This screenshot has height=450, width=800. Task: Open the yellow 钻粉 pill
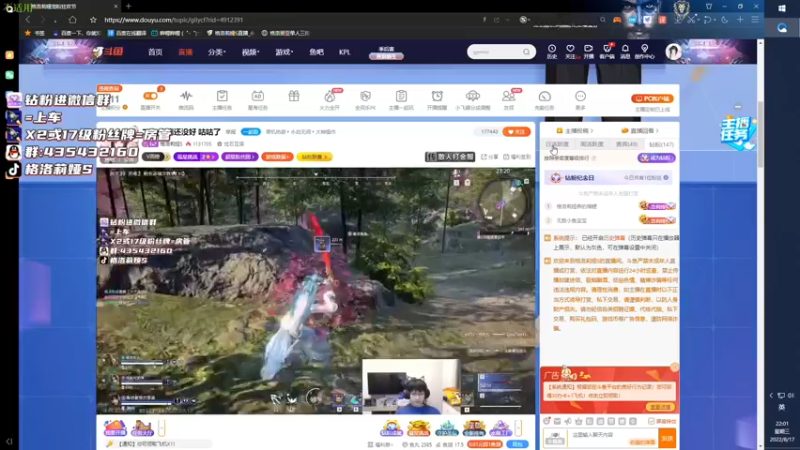314,157
